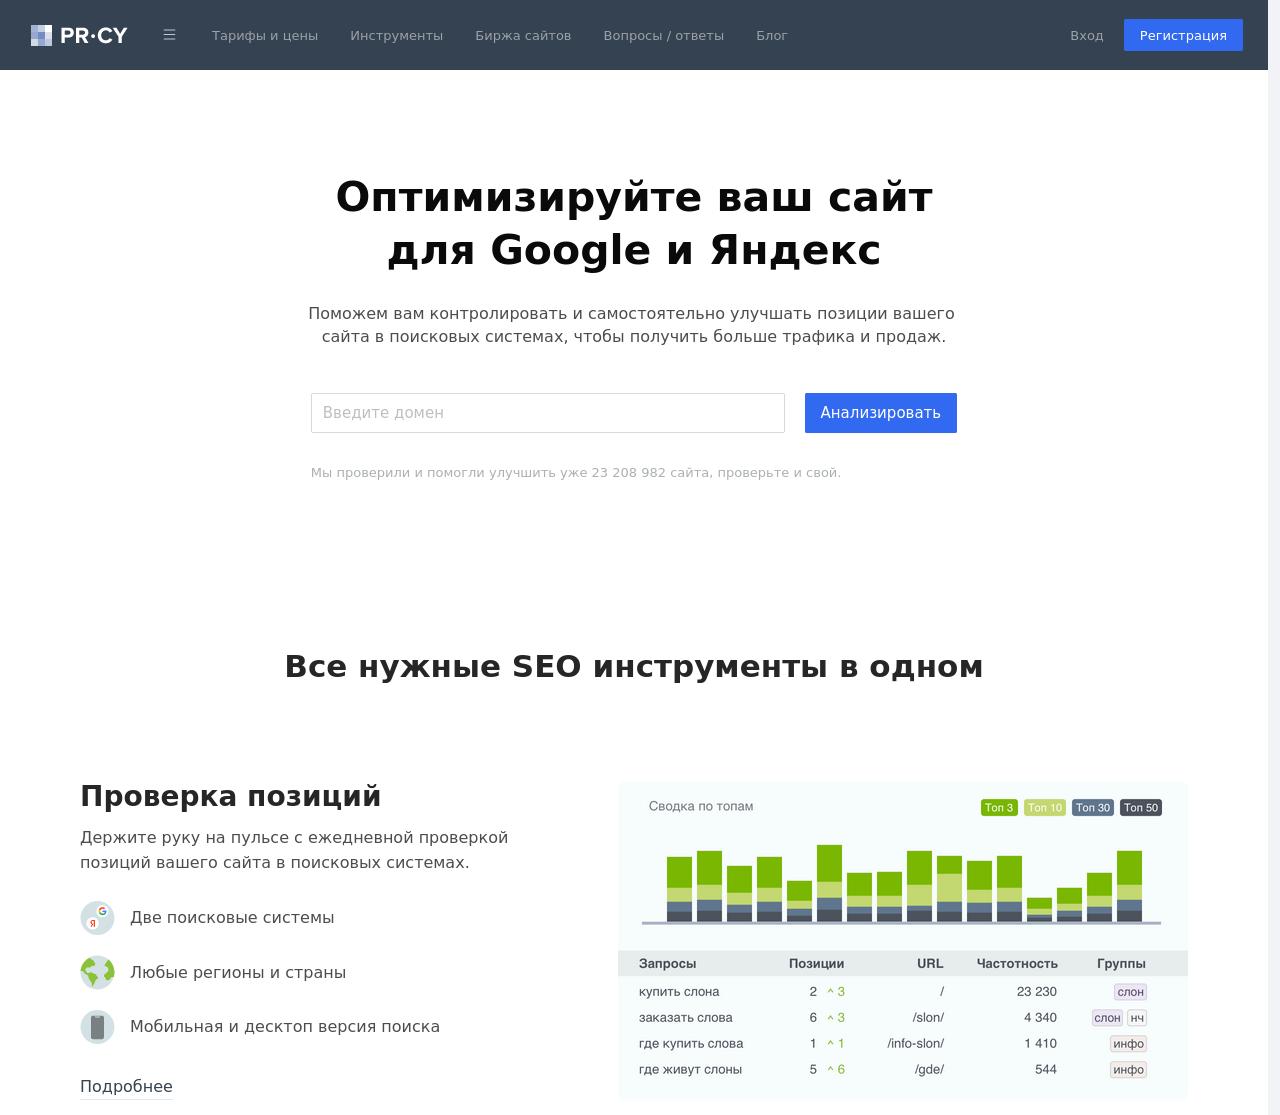This screenshot has height=1115, width=1280.
Task: Click the Частотность column header
Action: point(1017,964)
